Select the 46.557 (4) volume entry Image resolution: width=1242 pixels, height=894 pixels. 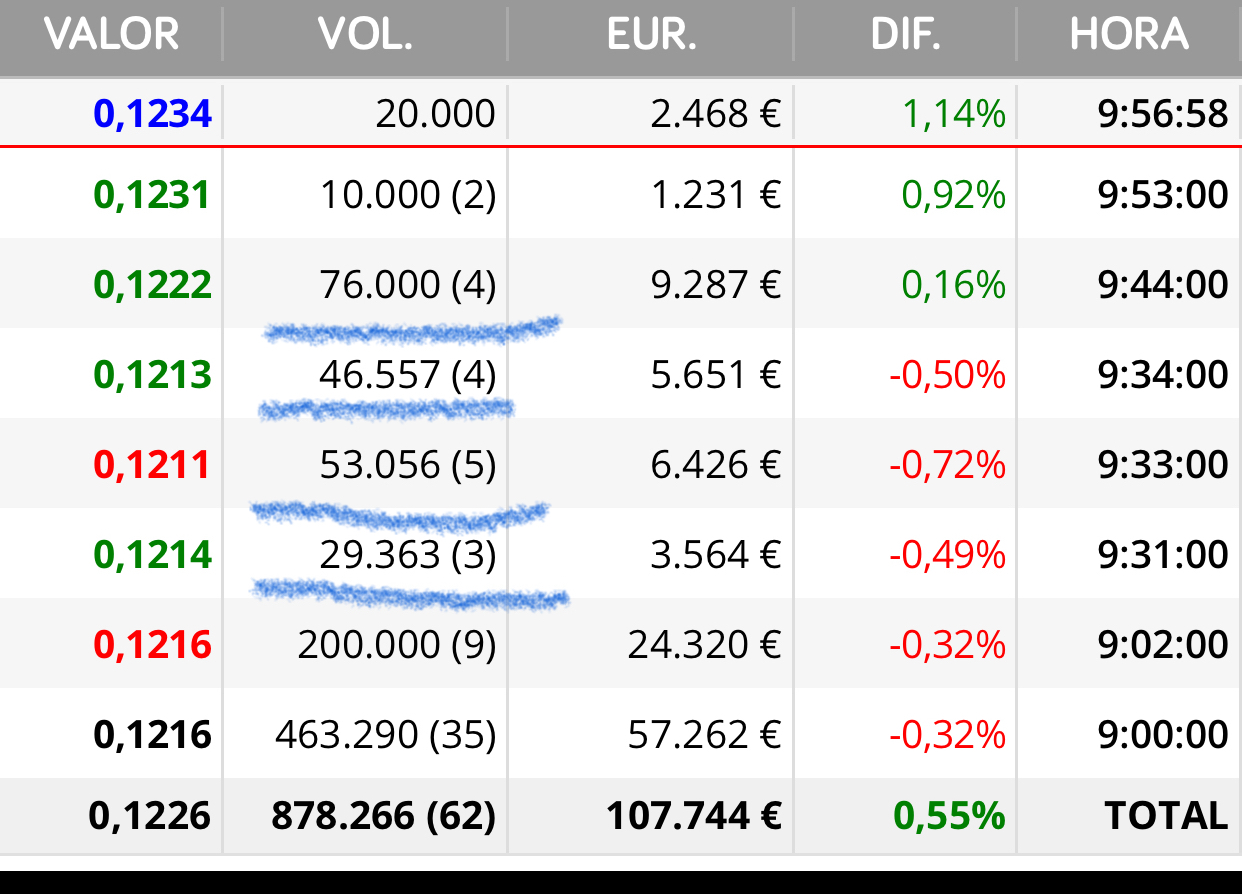coord(407,375)
